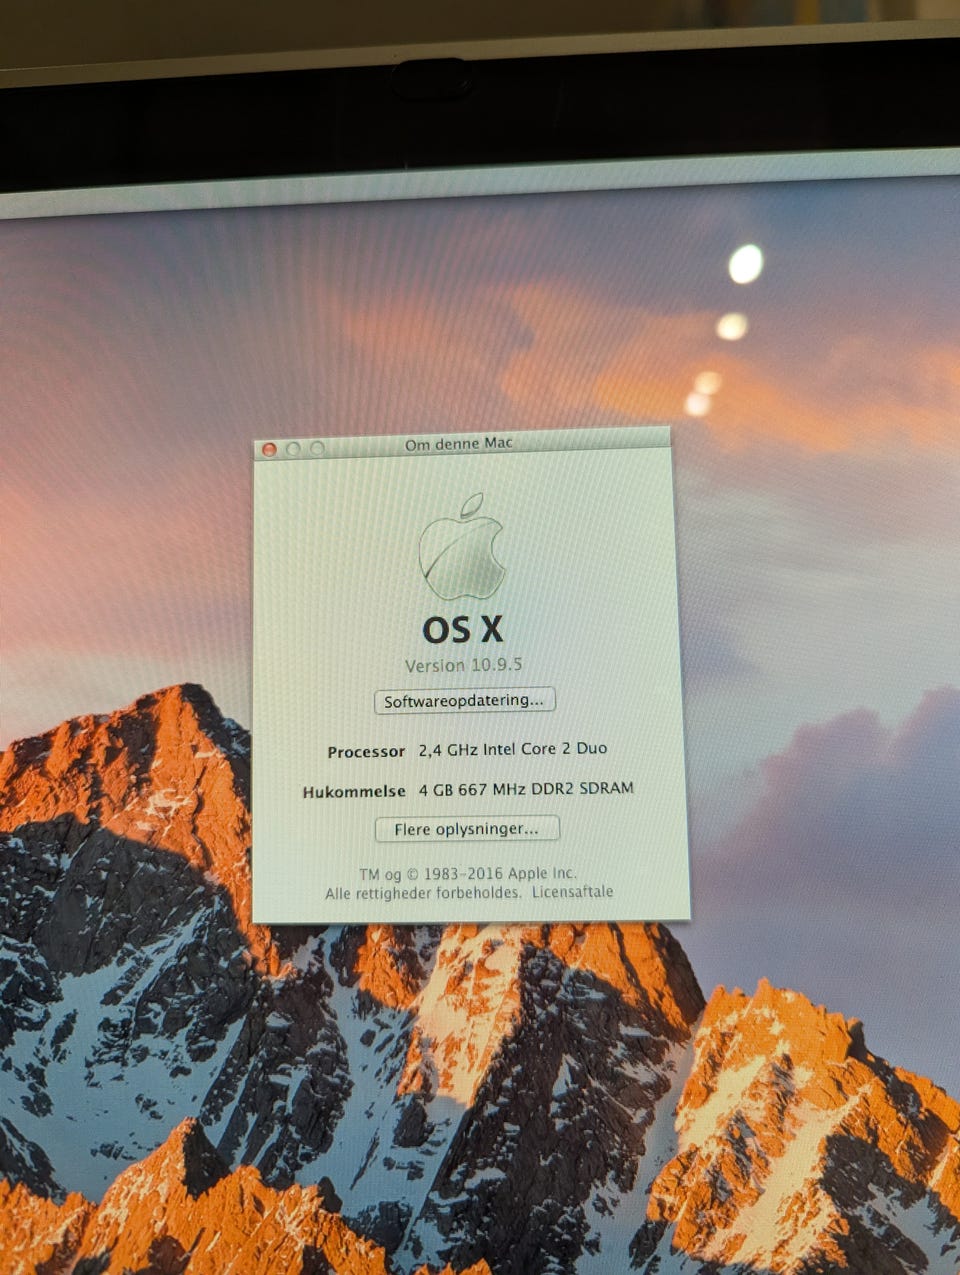
Task: Click the Hukommelse label
Action: (x=354, y=791)
